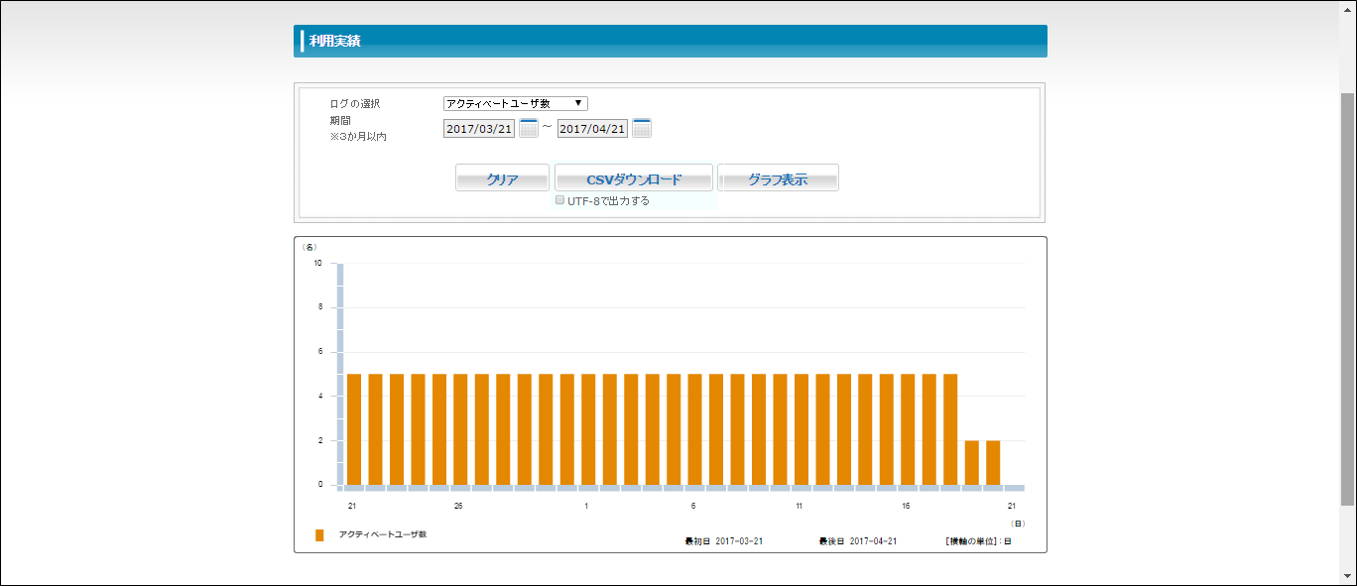Image resolution: width=1357 pixels, height=586 pixels.
Task: Click the 利用実績 section header
Action: pyautogui.click(x=670, y=41)
